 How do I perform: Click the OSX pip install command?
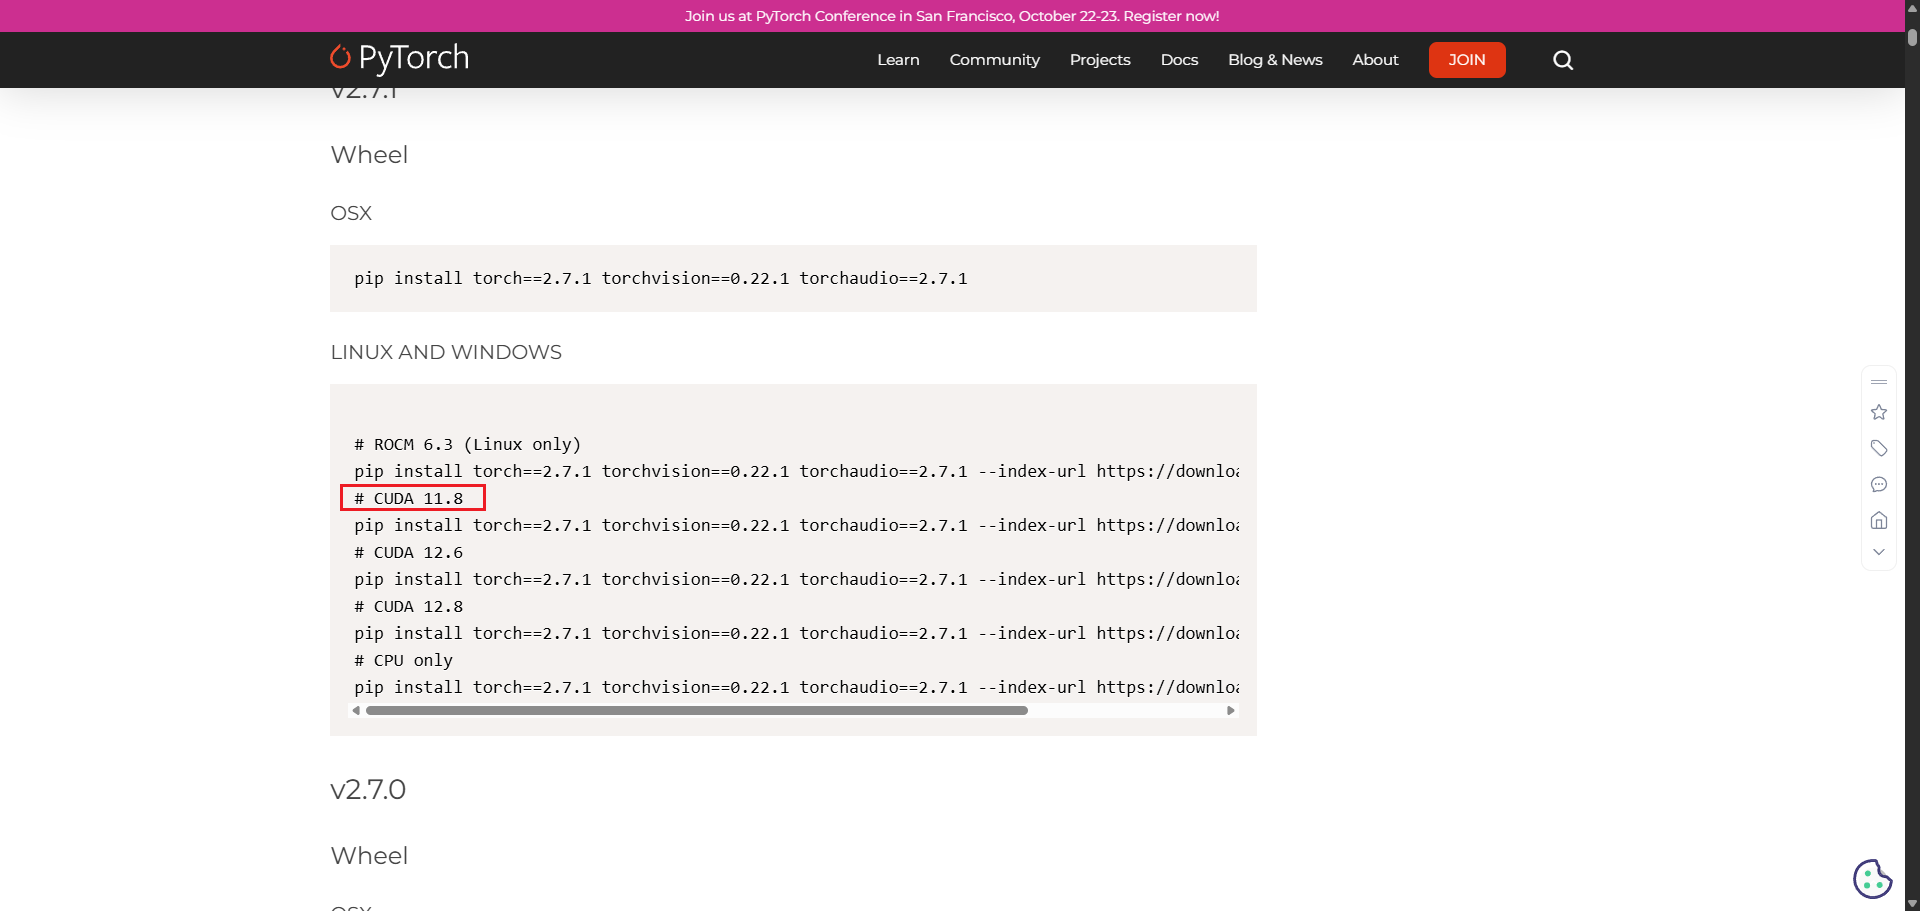pos(661,278)
